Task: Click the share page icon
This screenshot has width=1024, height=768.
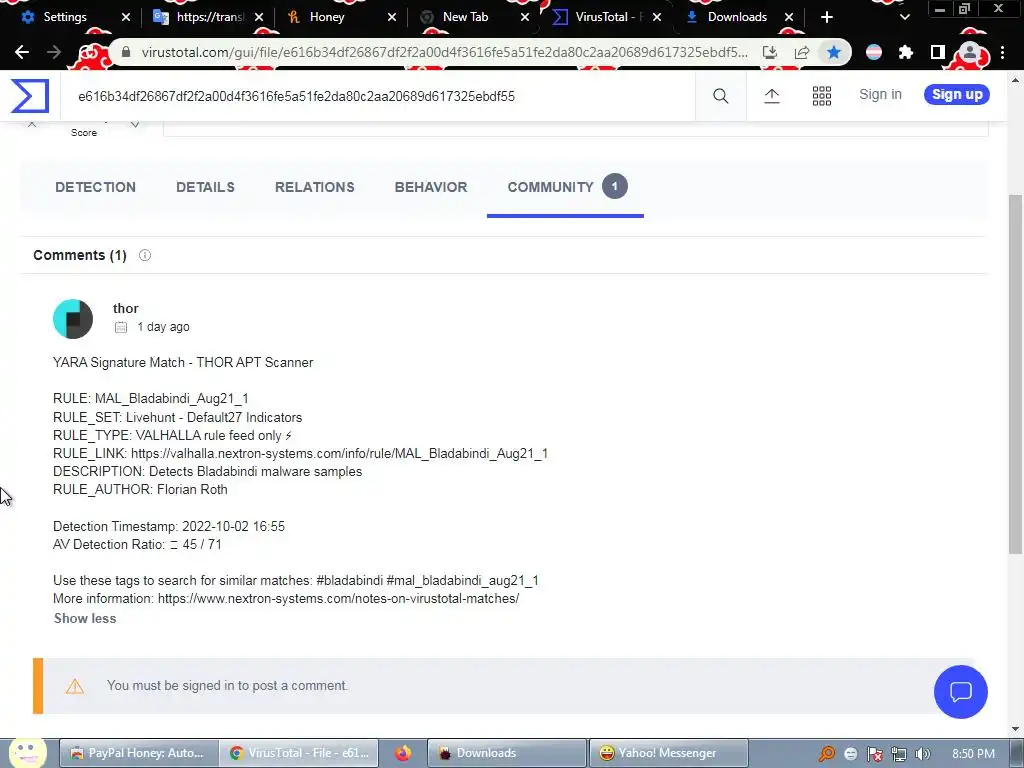Action: coord(802,52)
